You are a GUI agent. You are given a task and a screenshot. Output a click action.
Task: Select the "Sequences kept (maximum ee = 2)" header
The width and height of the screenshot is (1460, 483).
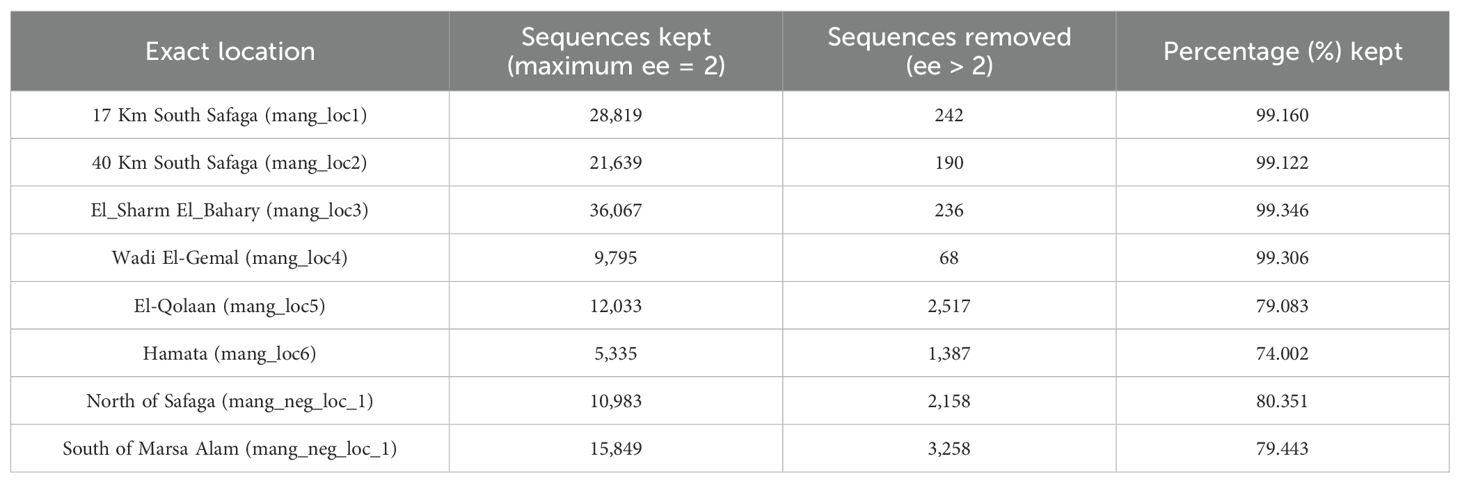coord(614,51)
